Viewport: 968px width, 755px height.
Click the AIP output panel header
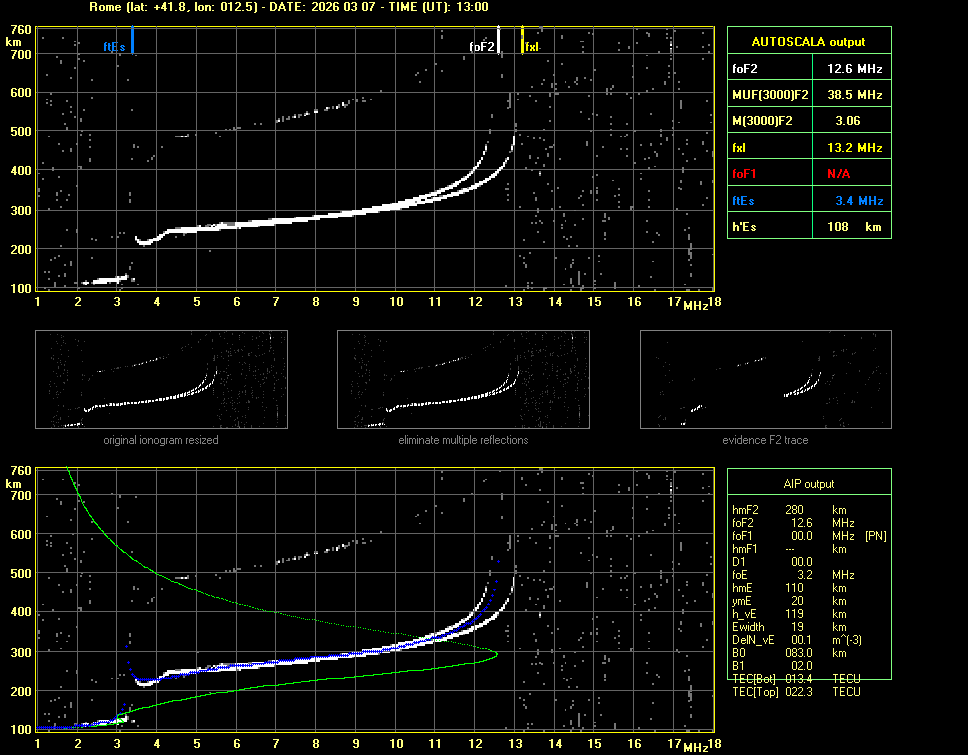click(x=808, y=483)
